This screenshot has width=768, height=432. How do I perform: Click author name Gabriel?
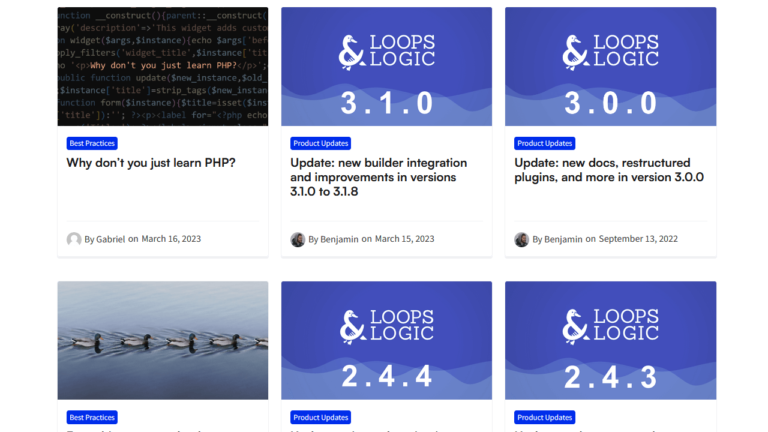pyautogui.click(x=110, y=239)
